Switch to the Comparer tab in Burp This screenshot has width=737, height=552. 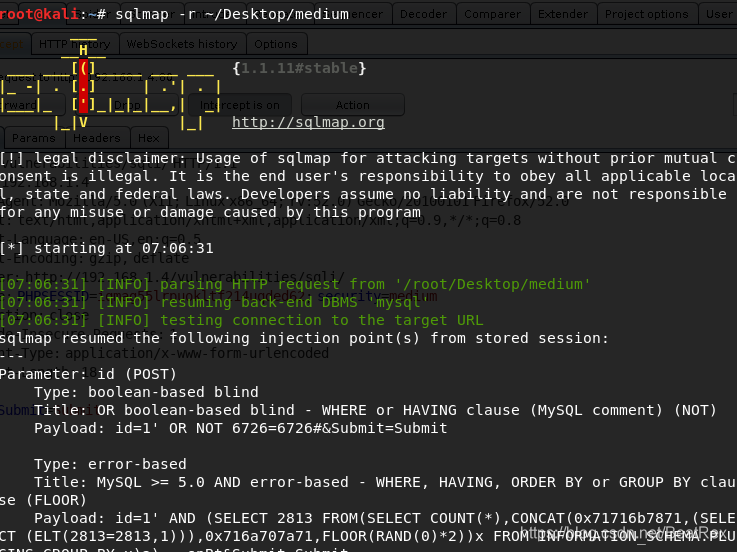(492, 14)
